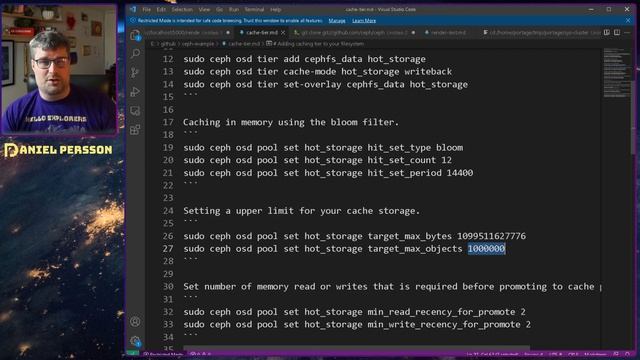This screenshot has width=640, height=360.
Task: Click 'min_read_recency_for_promote 2' on line 32
Action: pyautogui.click(x=447, y=312)
